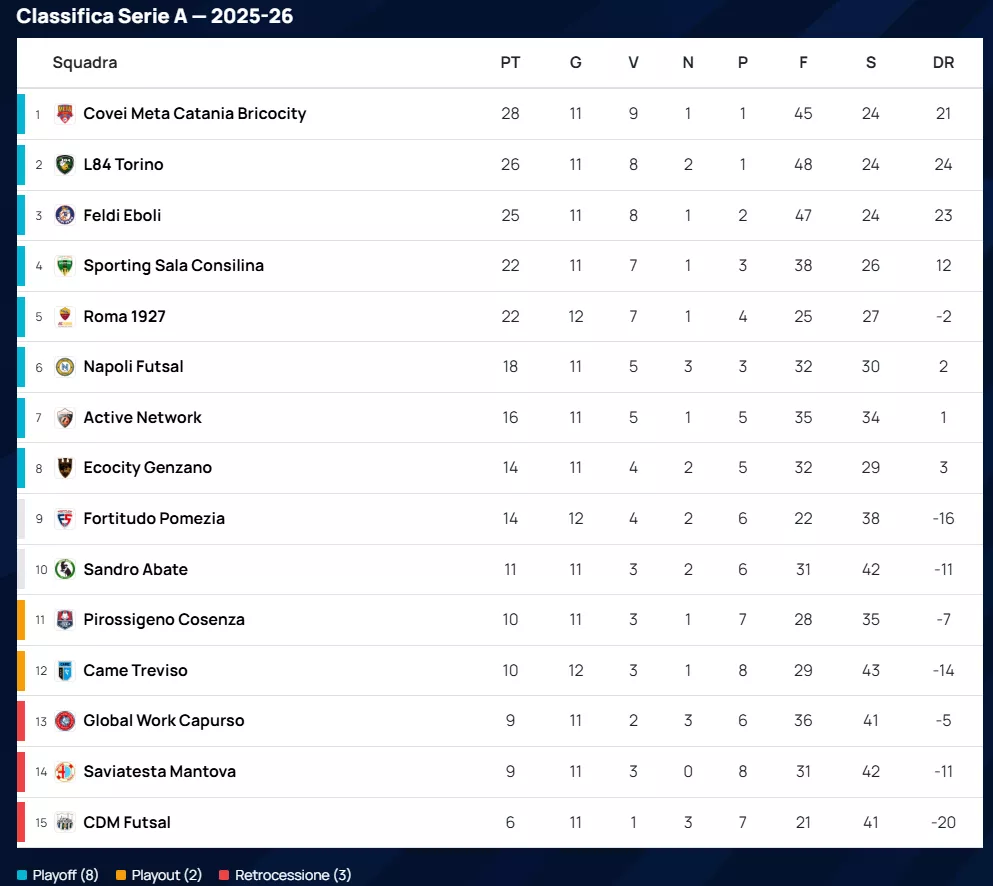Image resolution: width=993 pixels, height=886 pixels.
Task: Click the Came Treviso team crest
Action: click(x=64, y=671)
